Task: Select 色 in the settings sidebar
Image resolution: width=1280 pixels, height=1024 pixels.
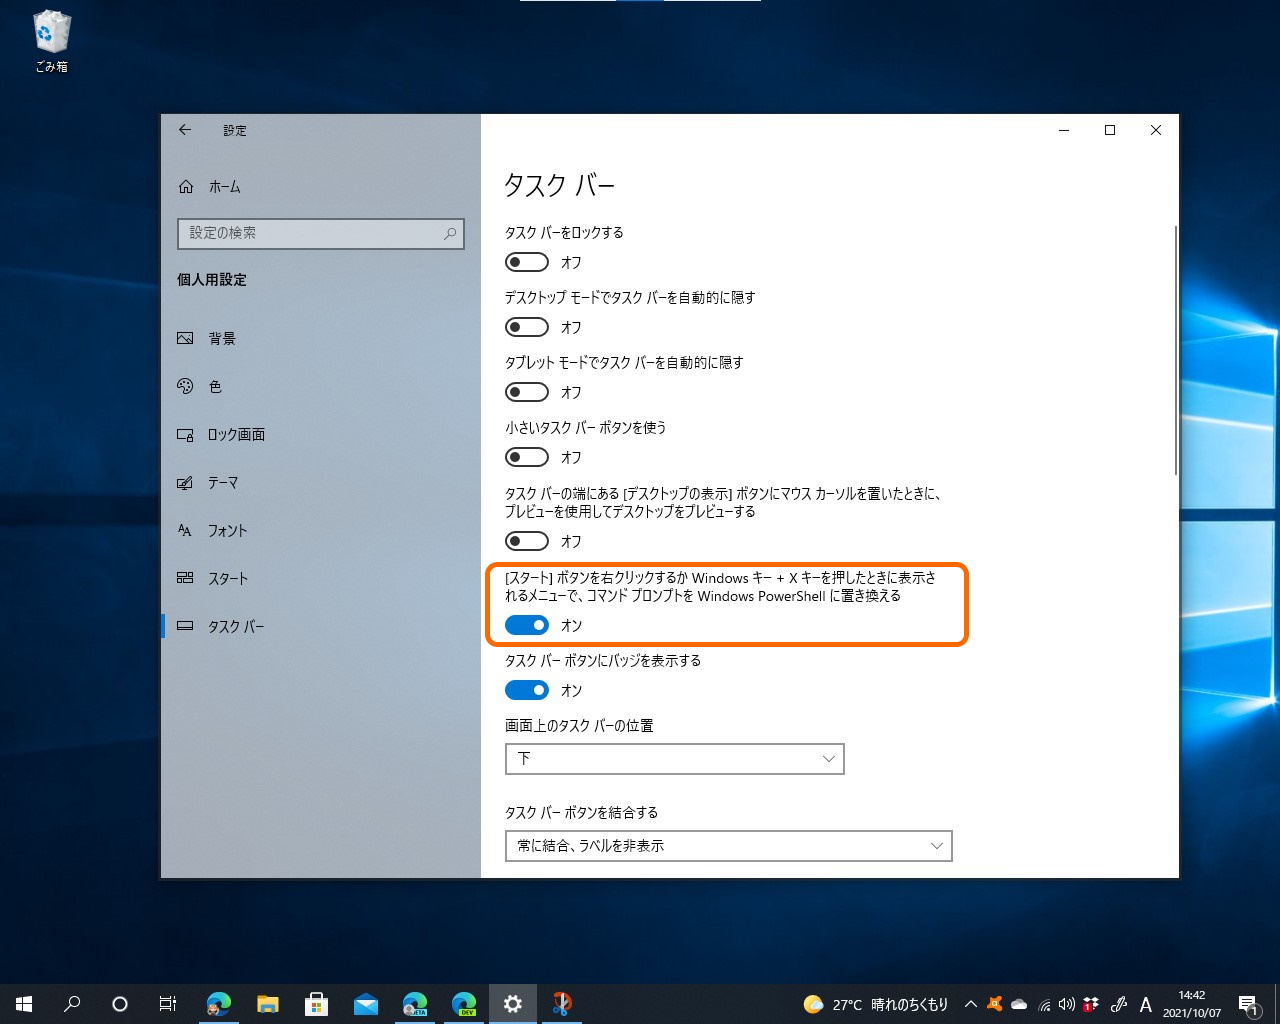Action: pyautogui.click(x=215, y=387)
